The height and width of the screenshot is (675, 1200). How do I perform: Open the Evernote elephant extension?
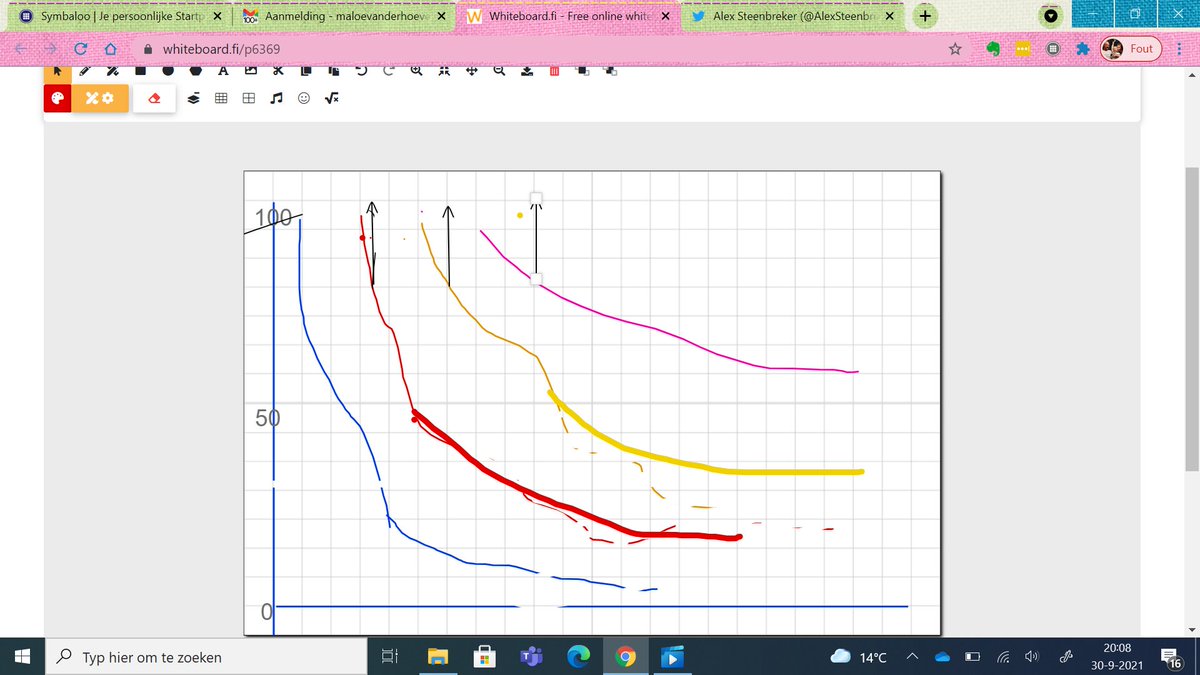tap(993, 48)
